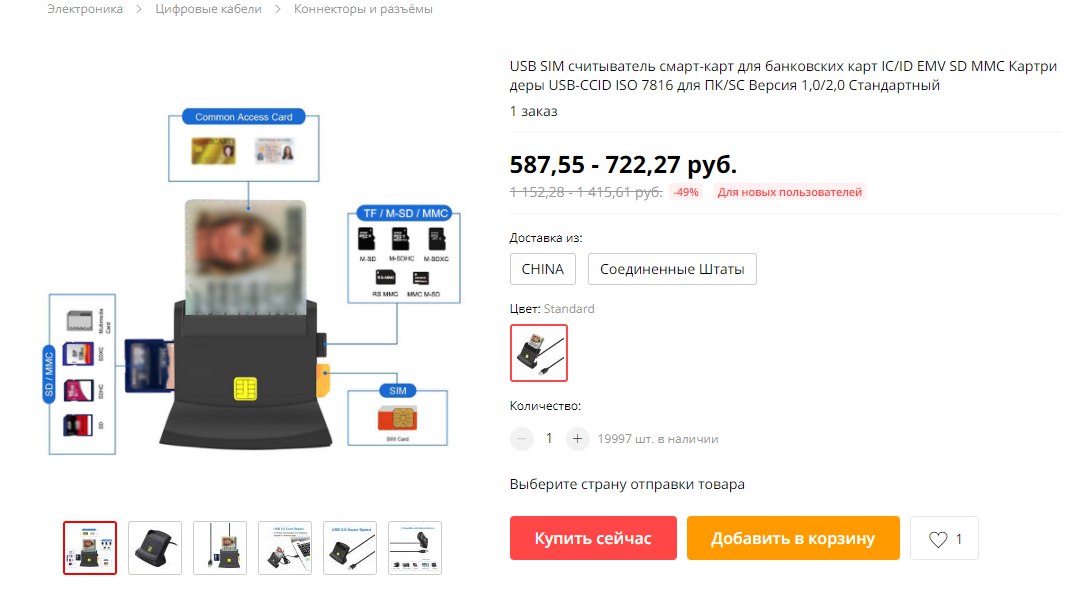Open the Электроника breadcrumb
1070x601 pixels.
point(85,9)
